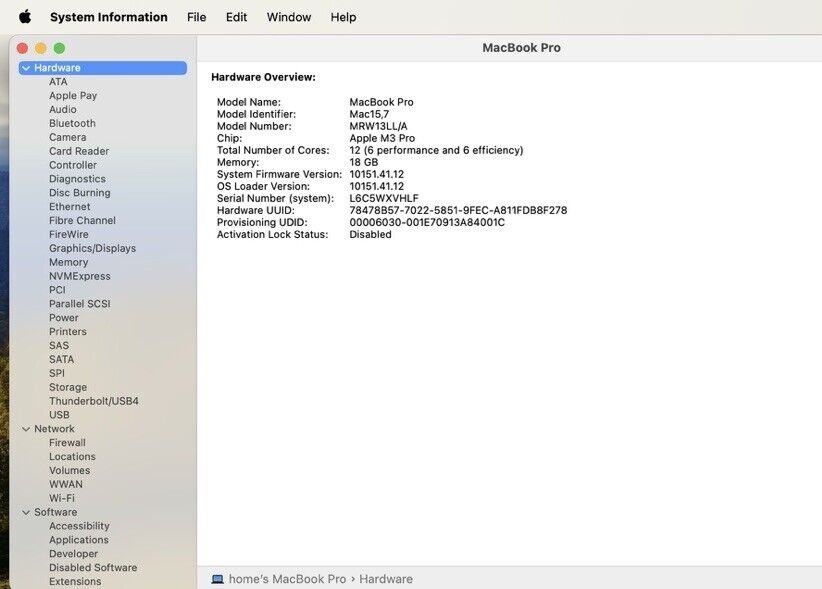Click the laptop icon in path bar
Screen dimensions: 822x589
pos(217,579)
